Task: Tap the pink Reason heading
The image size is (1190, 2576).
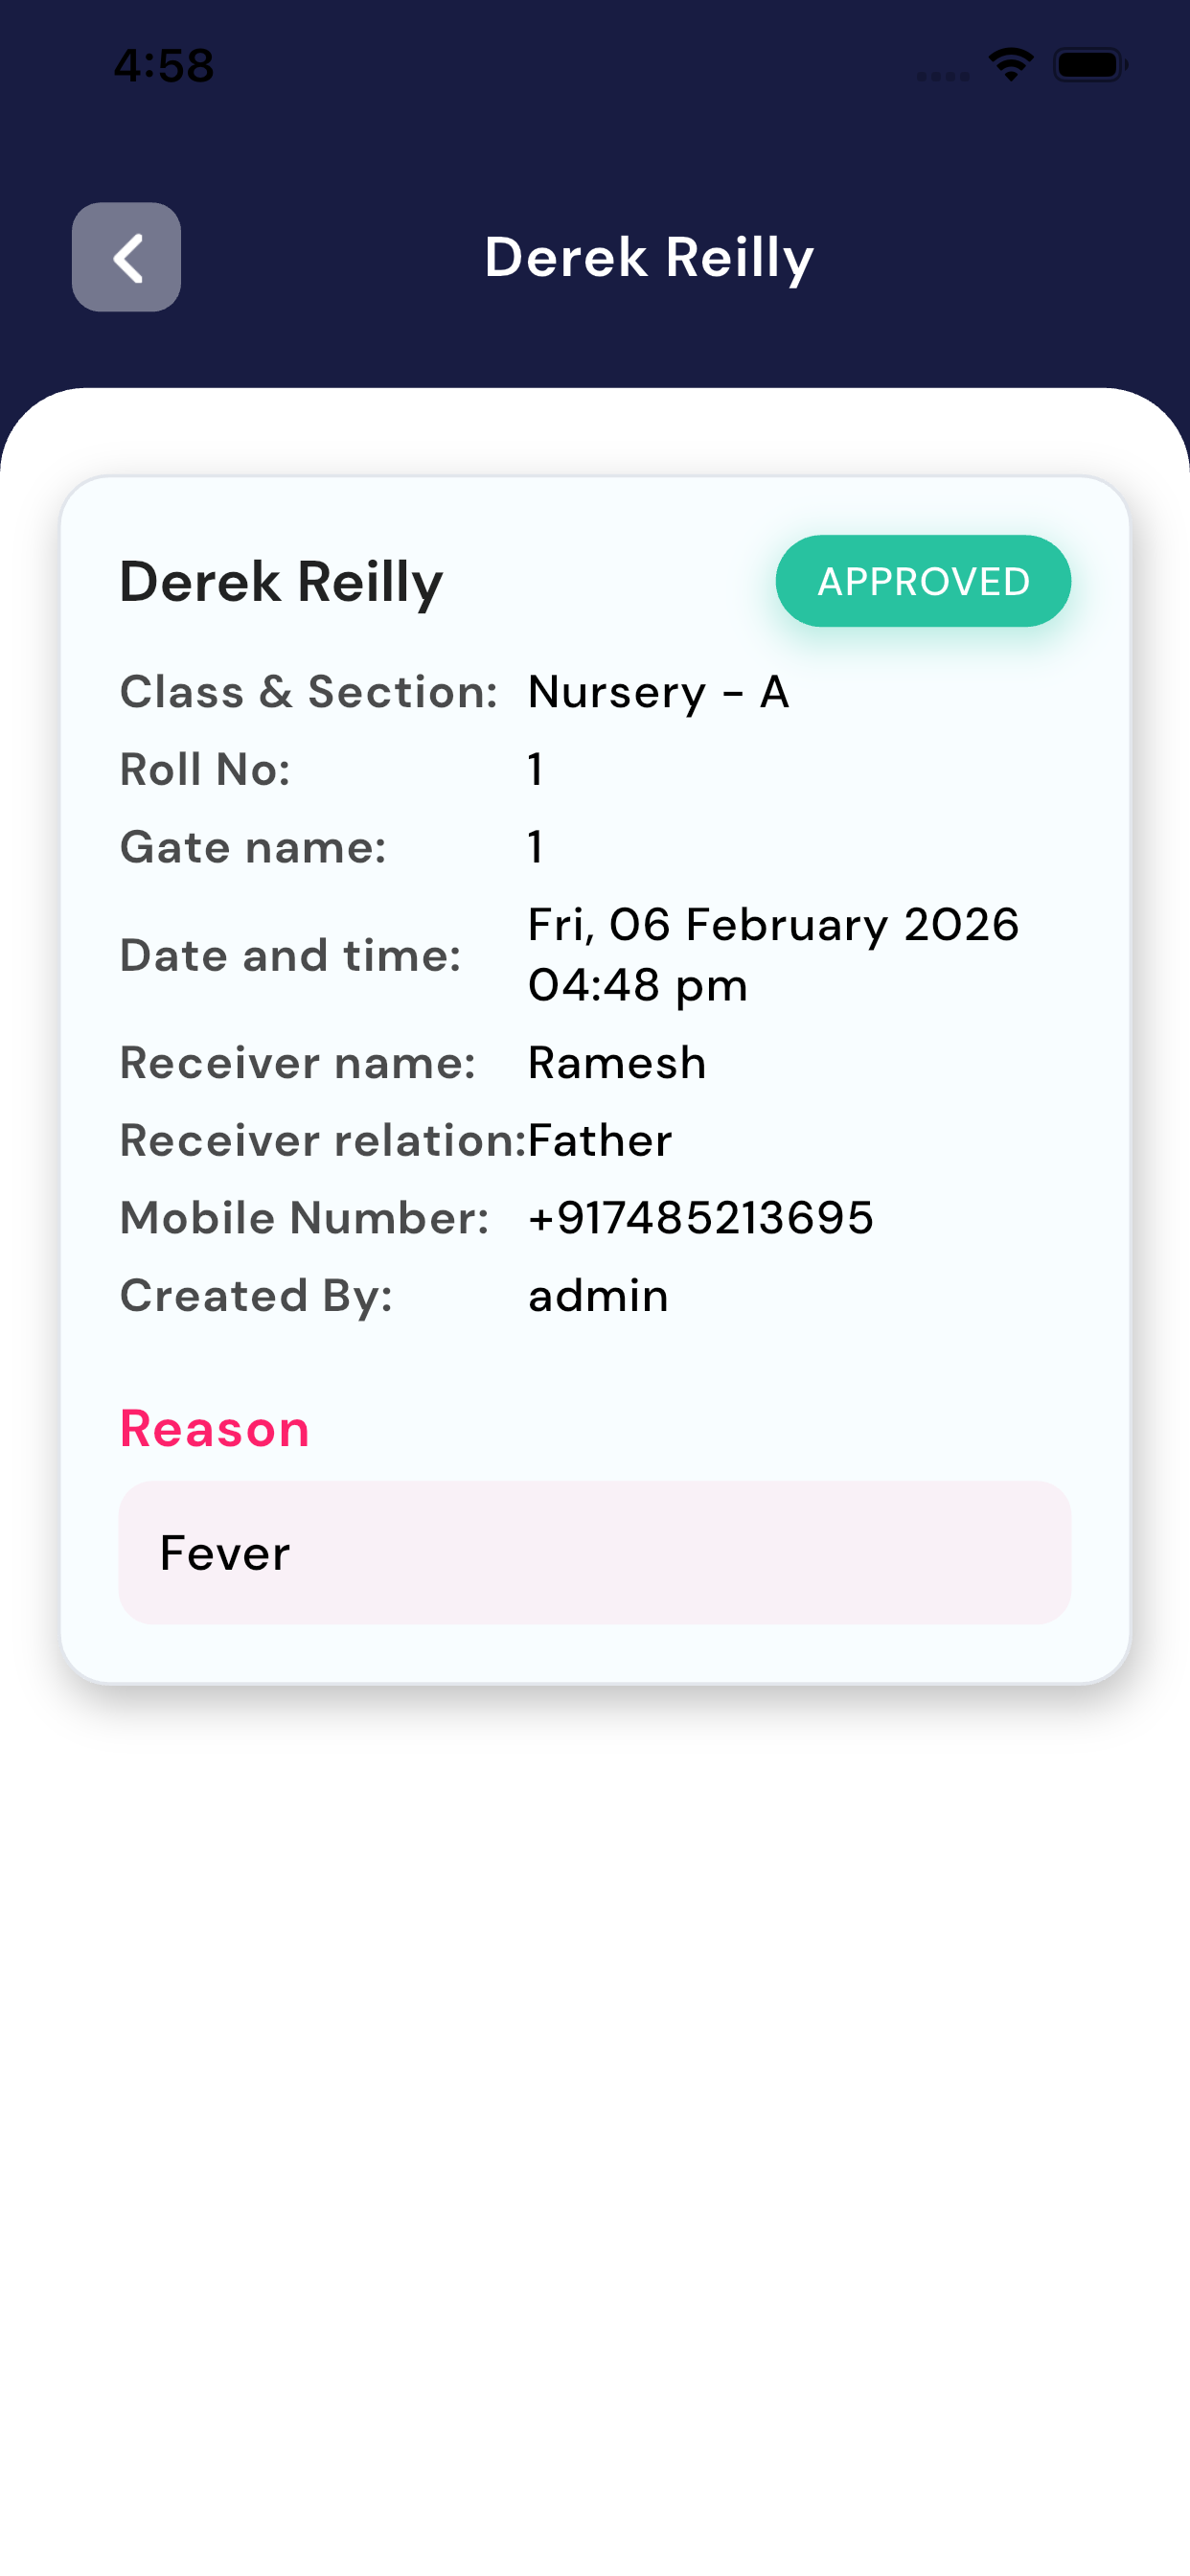Action: point(214,1427)
